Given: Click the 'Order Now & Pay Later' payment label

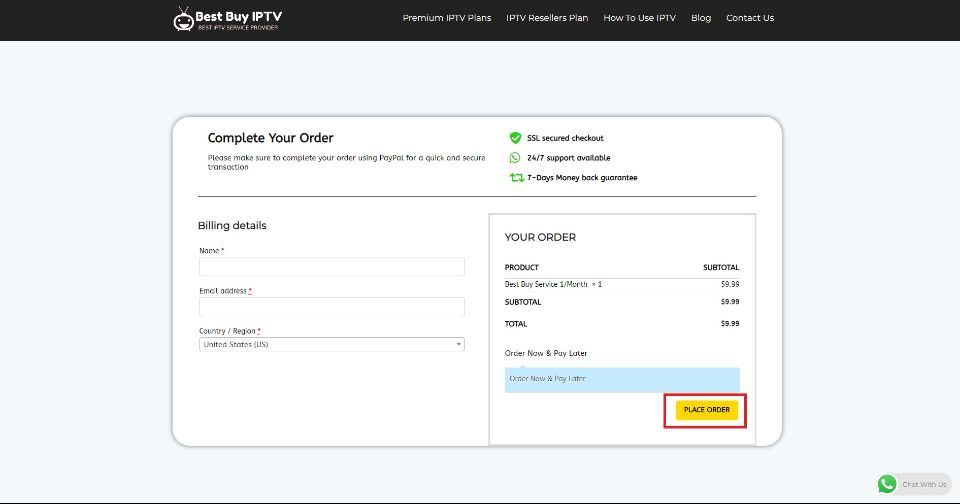Looking at the screenshot, I should [x=546, y=353].
